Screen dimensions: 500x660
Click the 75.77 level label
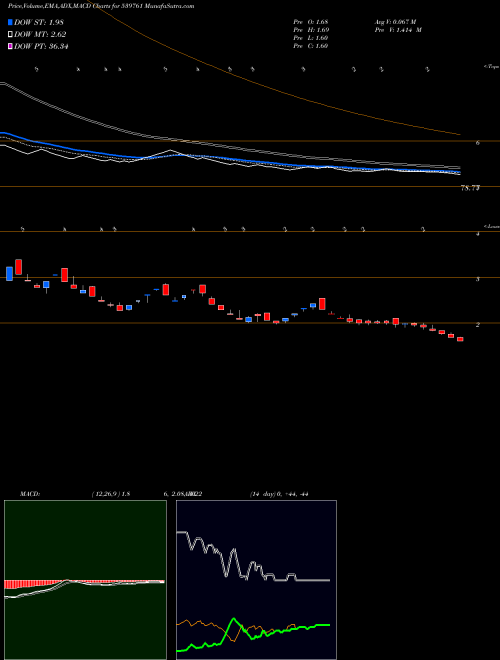coord(470,188)
